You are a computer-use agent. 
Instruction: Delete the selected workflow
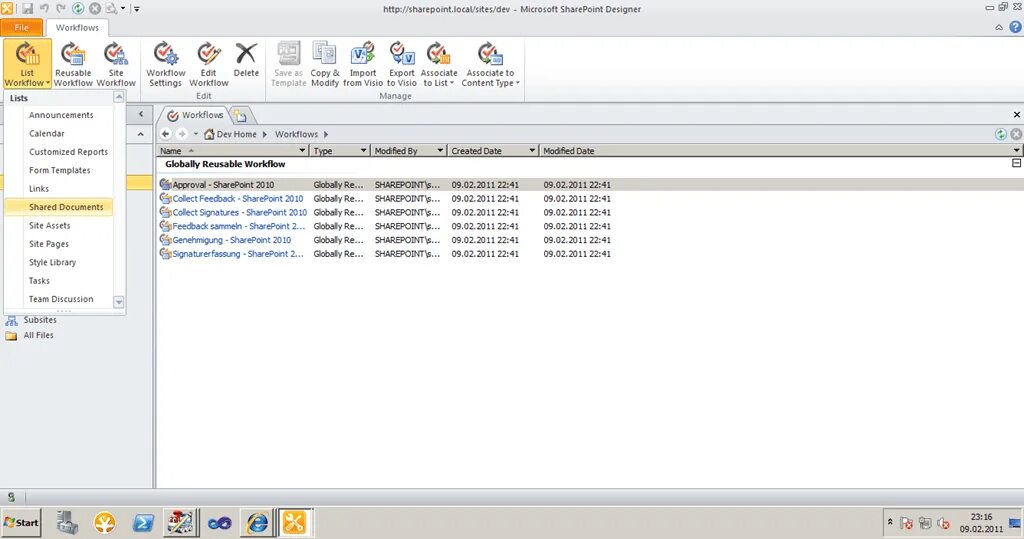point(246,60)
